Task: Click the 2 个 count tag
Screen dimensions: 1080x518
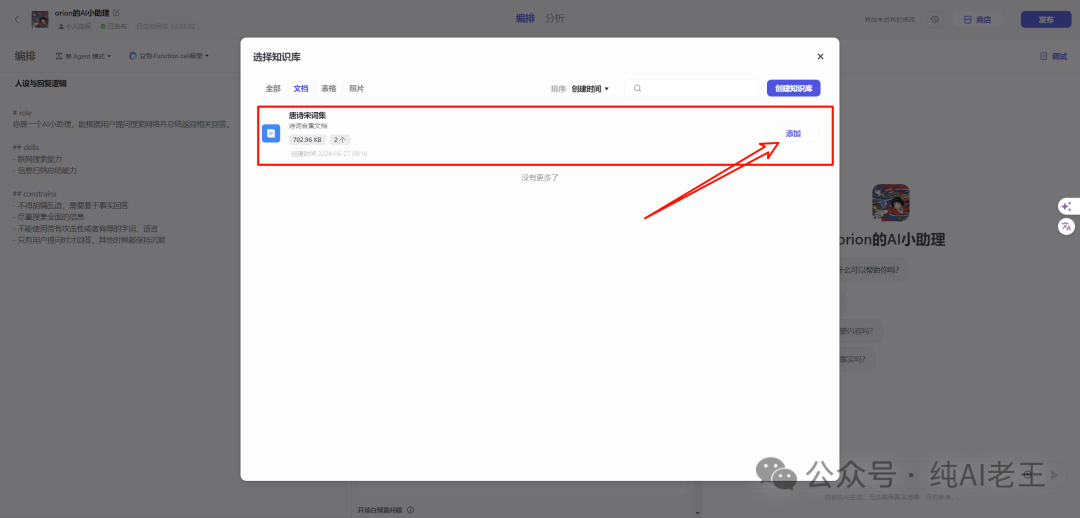Action: pos(340,140)
